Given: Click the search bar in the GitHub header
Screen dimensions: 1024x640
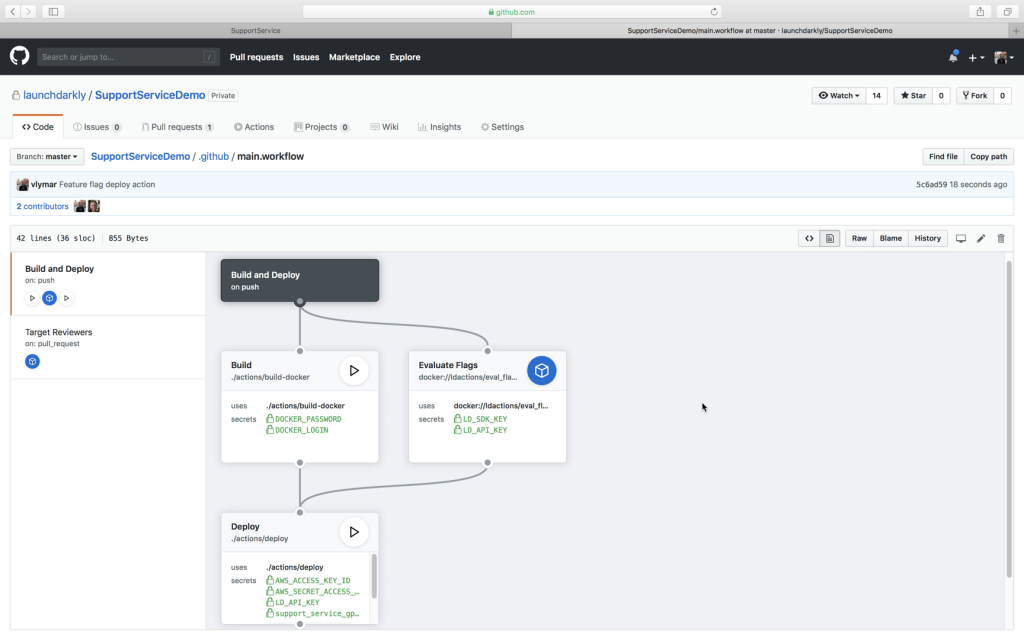Looking at the screenshot, I should coord(128,57).
